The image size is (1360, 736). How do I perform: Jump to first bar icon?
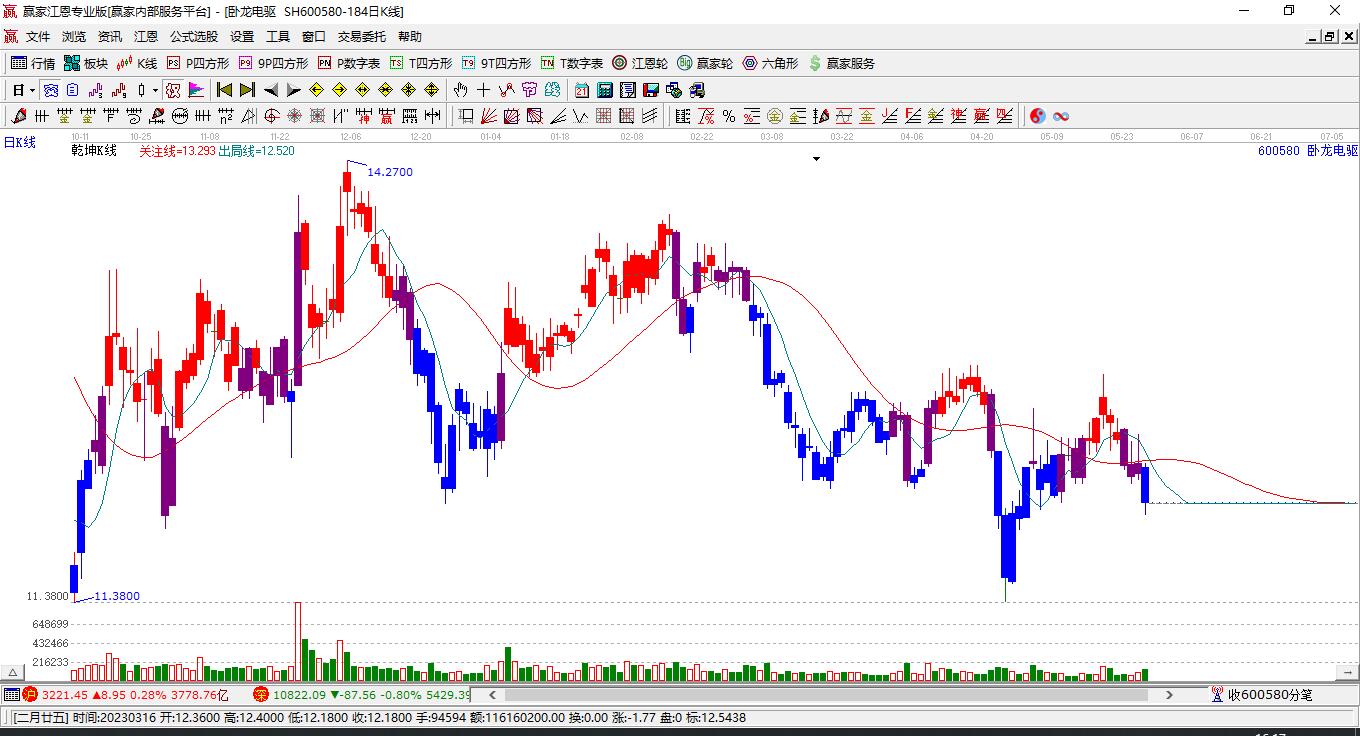[224, 90]
